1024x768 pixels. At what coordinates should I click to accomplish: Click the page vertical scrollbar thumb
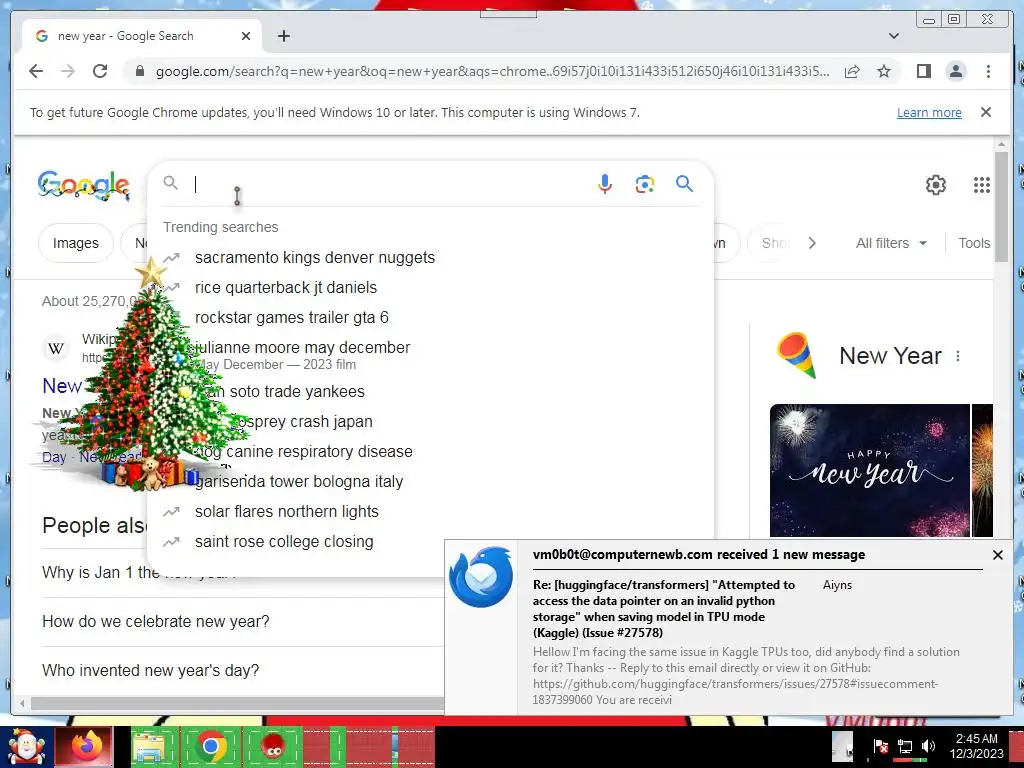point(1001,207)
